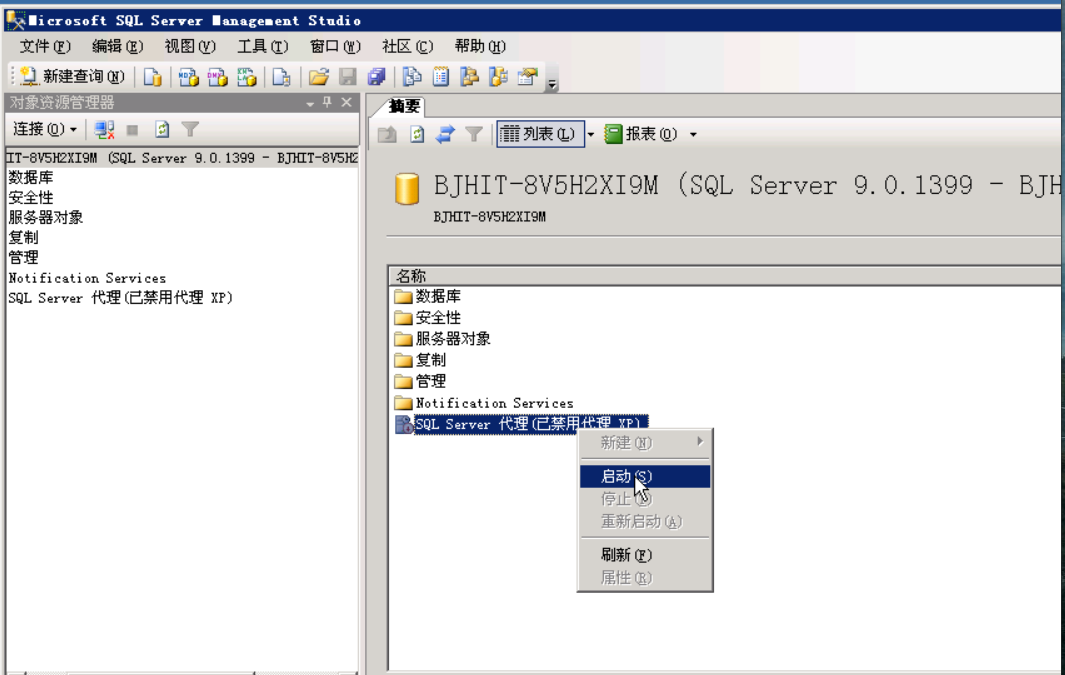Choose 停止(O) in the context menu

point(645,498)
